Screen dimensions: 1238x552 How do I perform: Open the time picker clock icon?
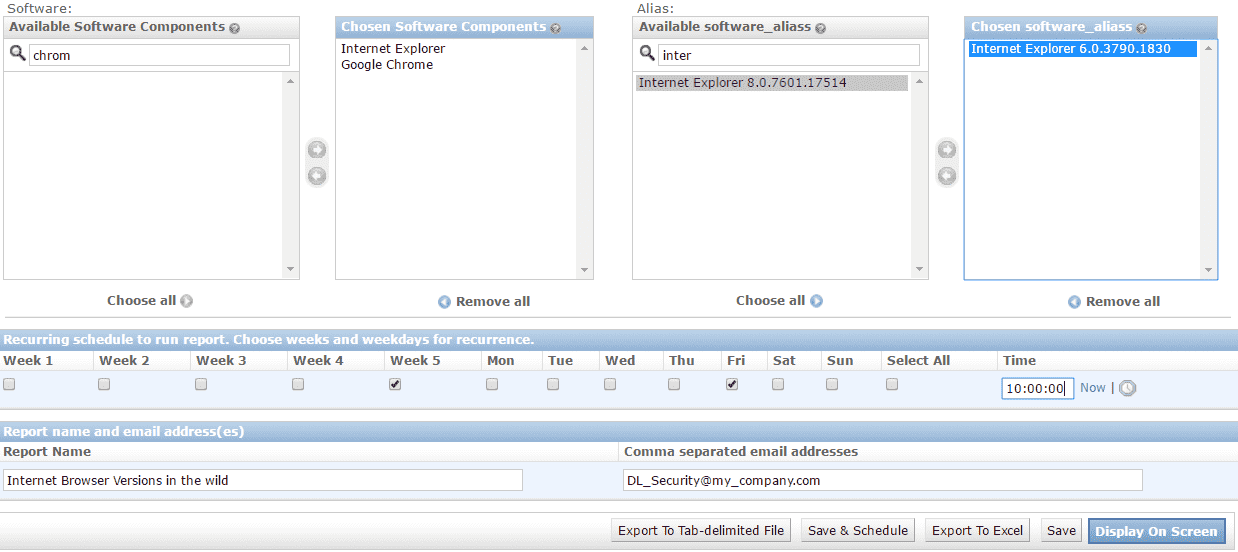[1127, 388]
